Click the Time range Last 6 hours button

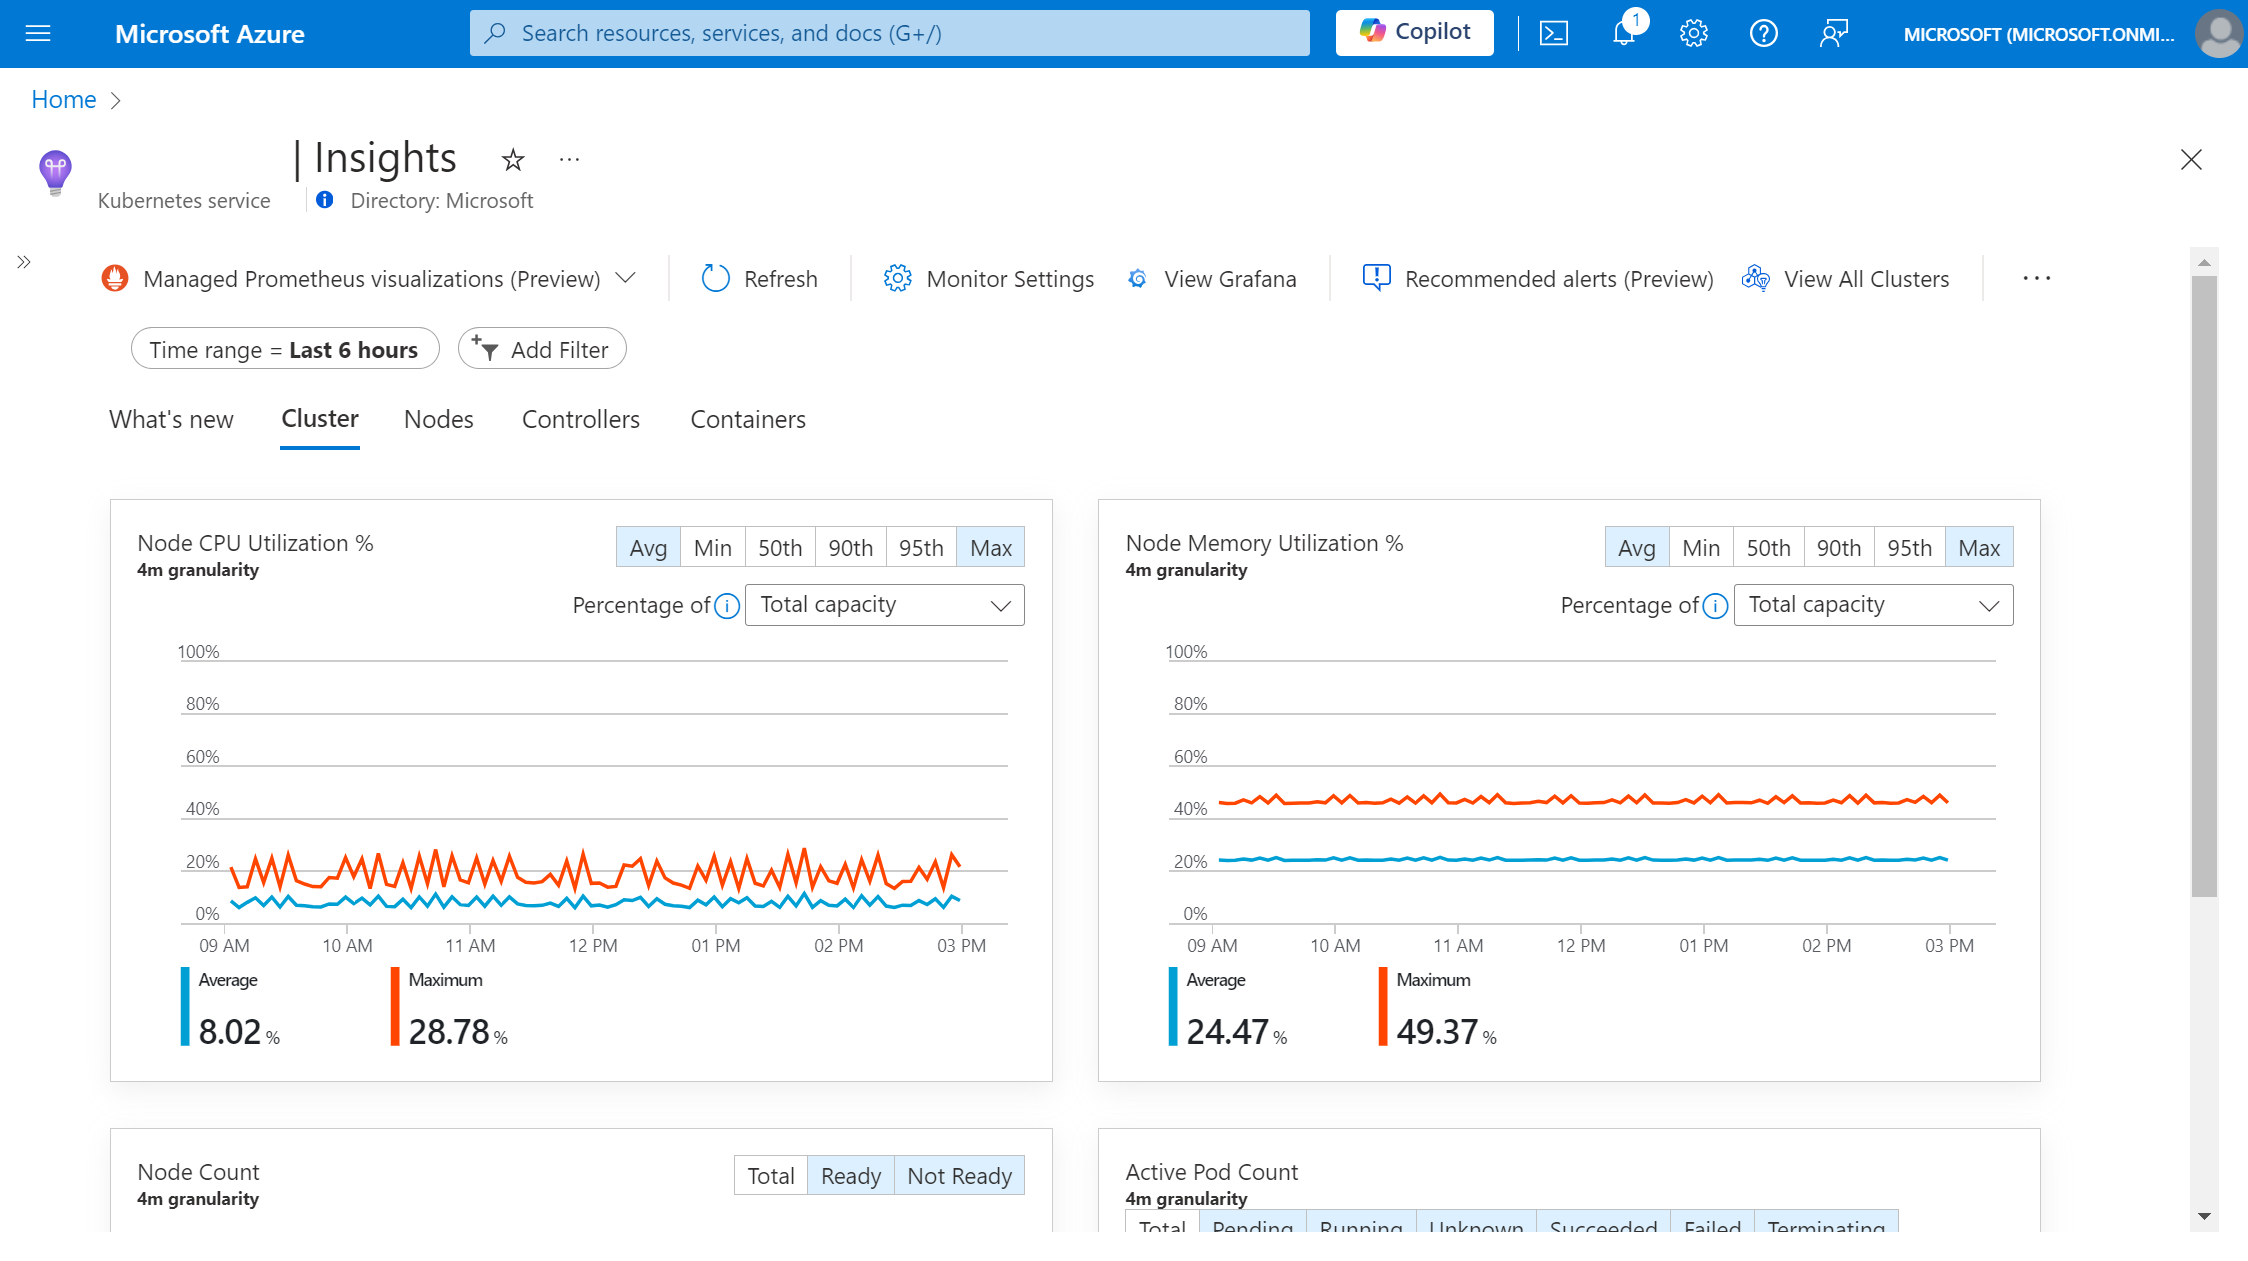pyautogui.click(x=284, y=349)
